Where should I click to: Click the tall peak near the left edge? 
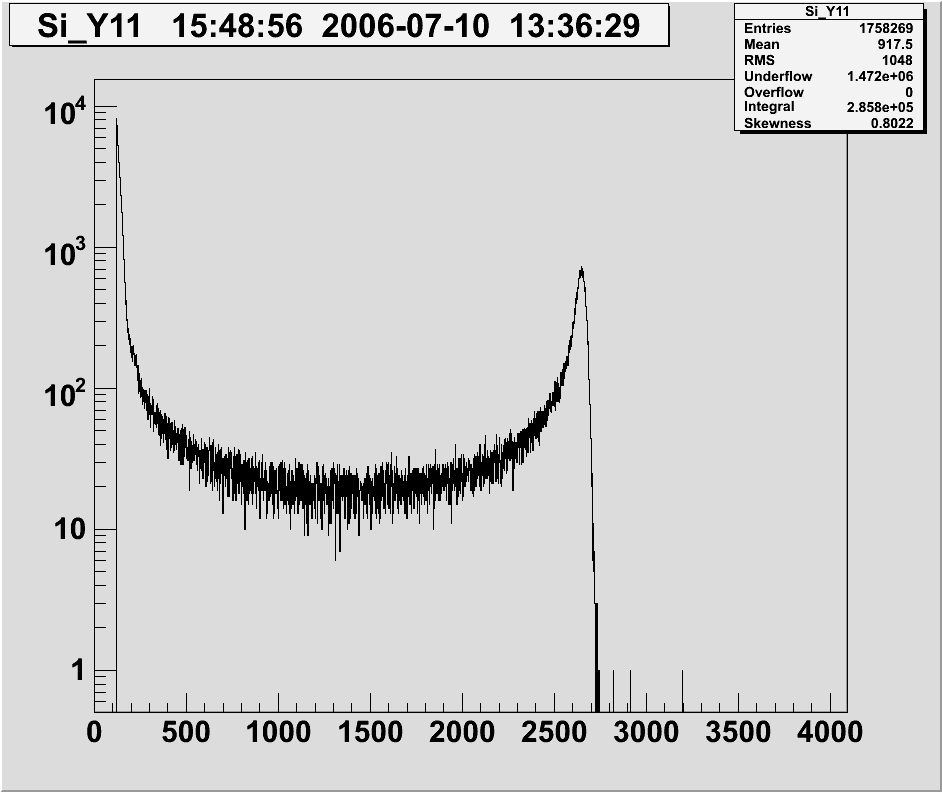tap(116, 125)
